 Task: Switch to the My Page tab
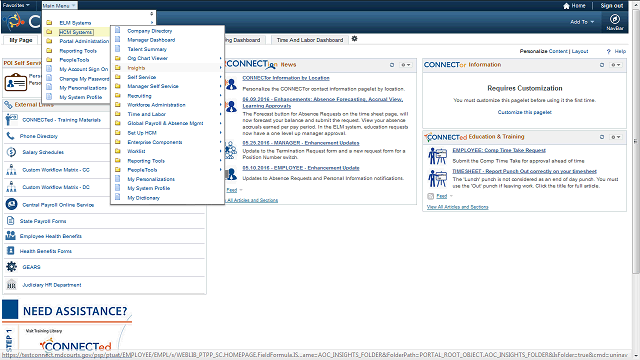pyautogui.click(x=20, y=40)
